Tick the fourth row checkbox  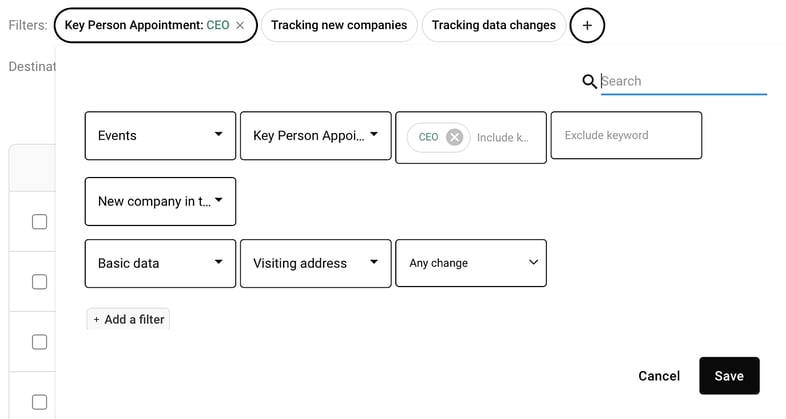tap(39, 402)
